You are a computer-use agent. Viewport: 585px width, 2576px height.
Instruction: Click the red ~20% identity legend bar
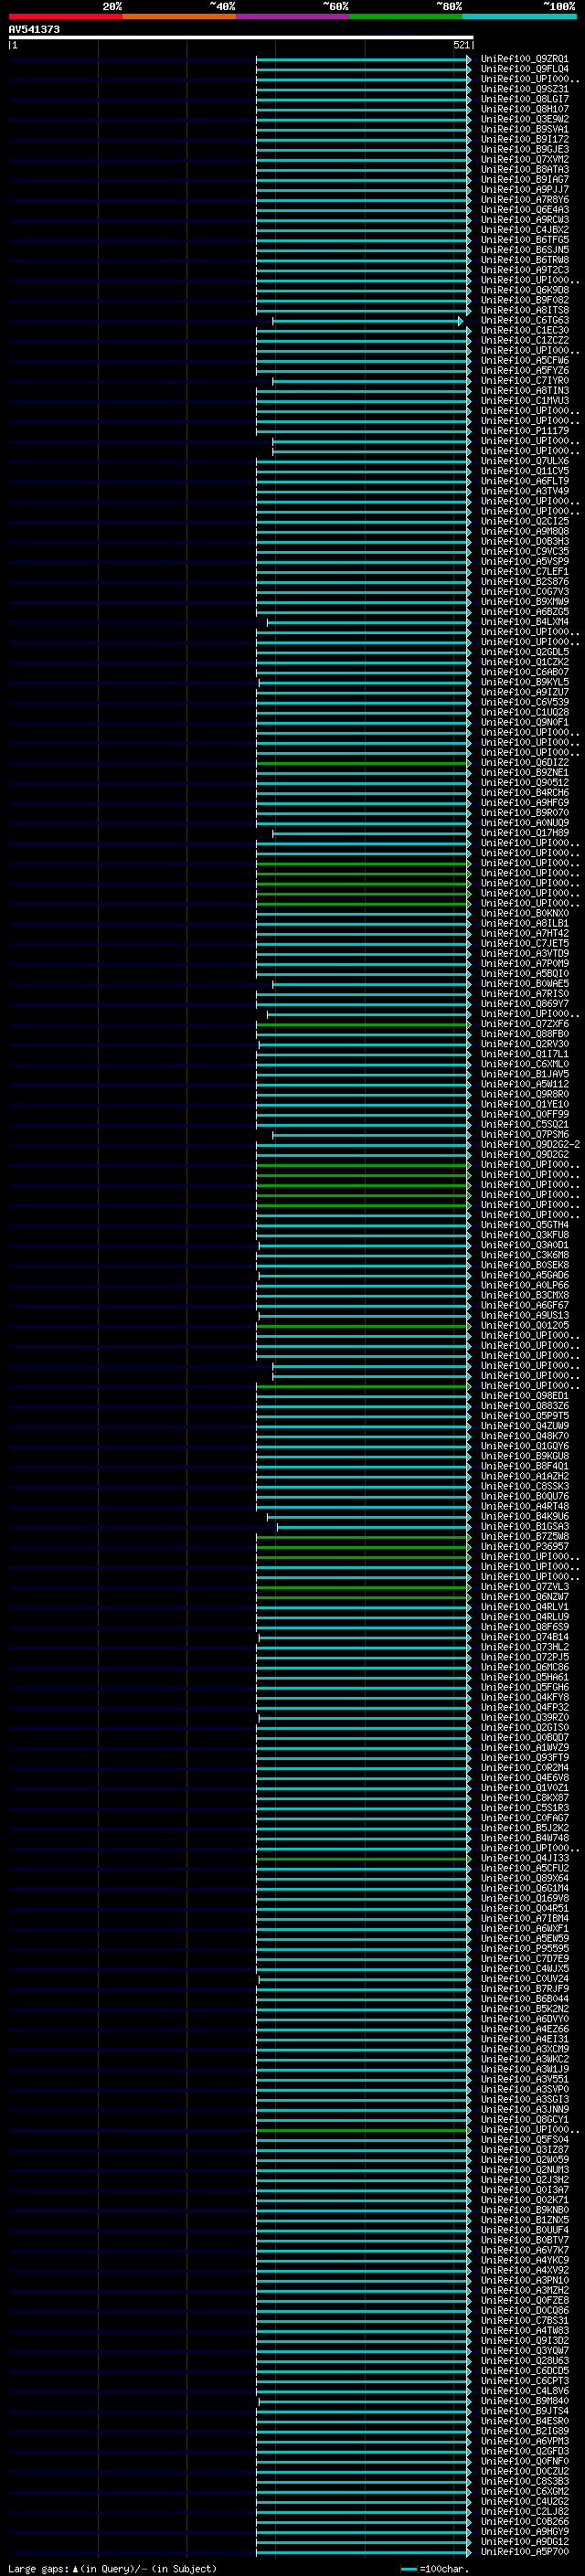point(65,16)
